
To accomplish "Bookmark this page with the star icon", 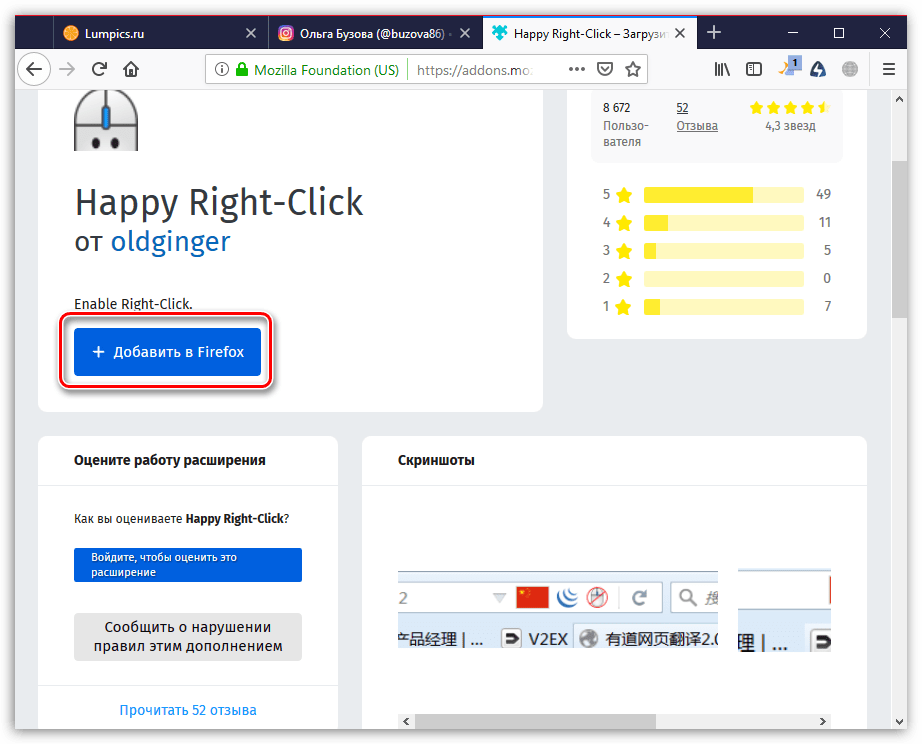I will (x=632, y=70).
